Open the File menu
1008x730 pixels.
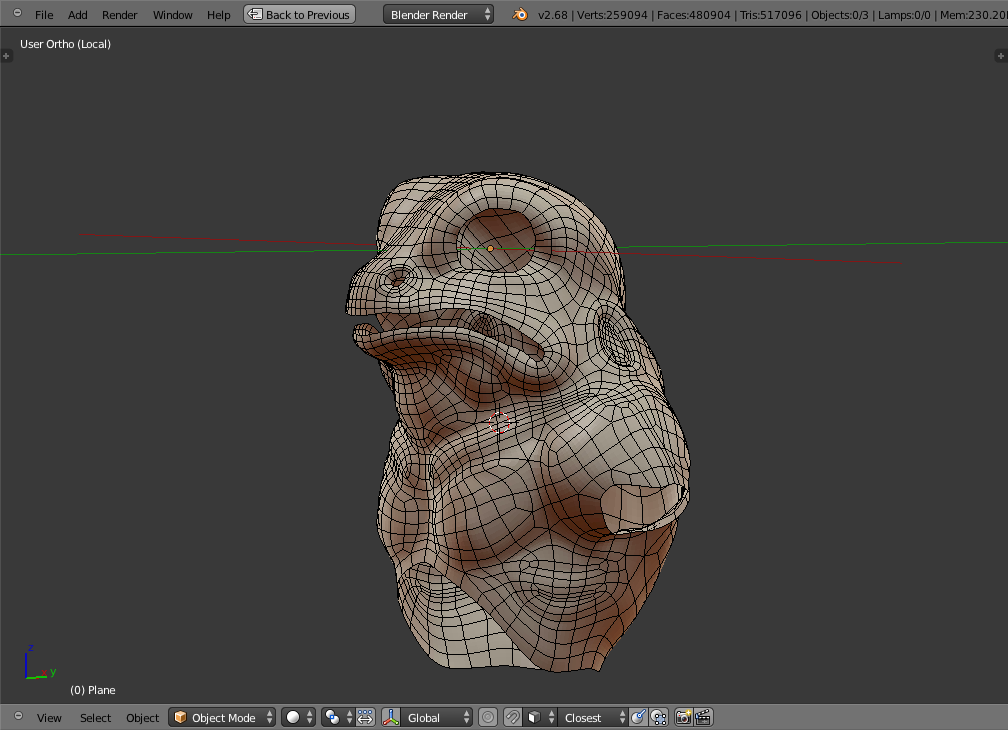[44, 15]
